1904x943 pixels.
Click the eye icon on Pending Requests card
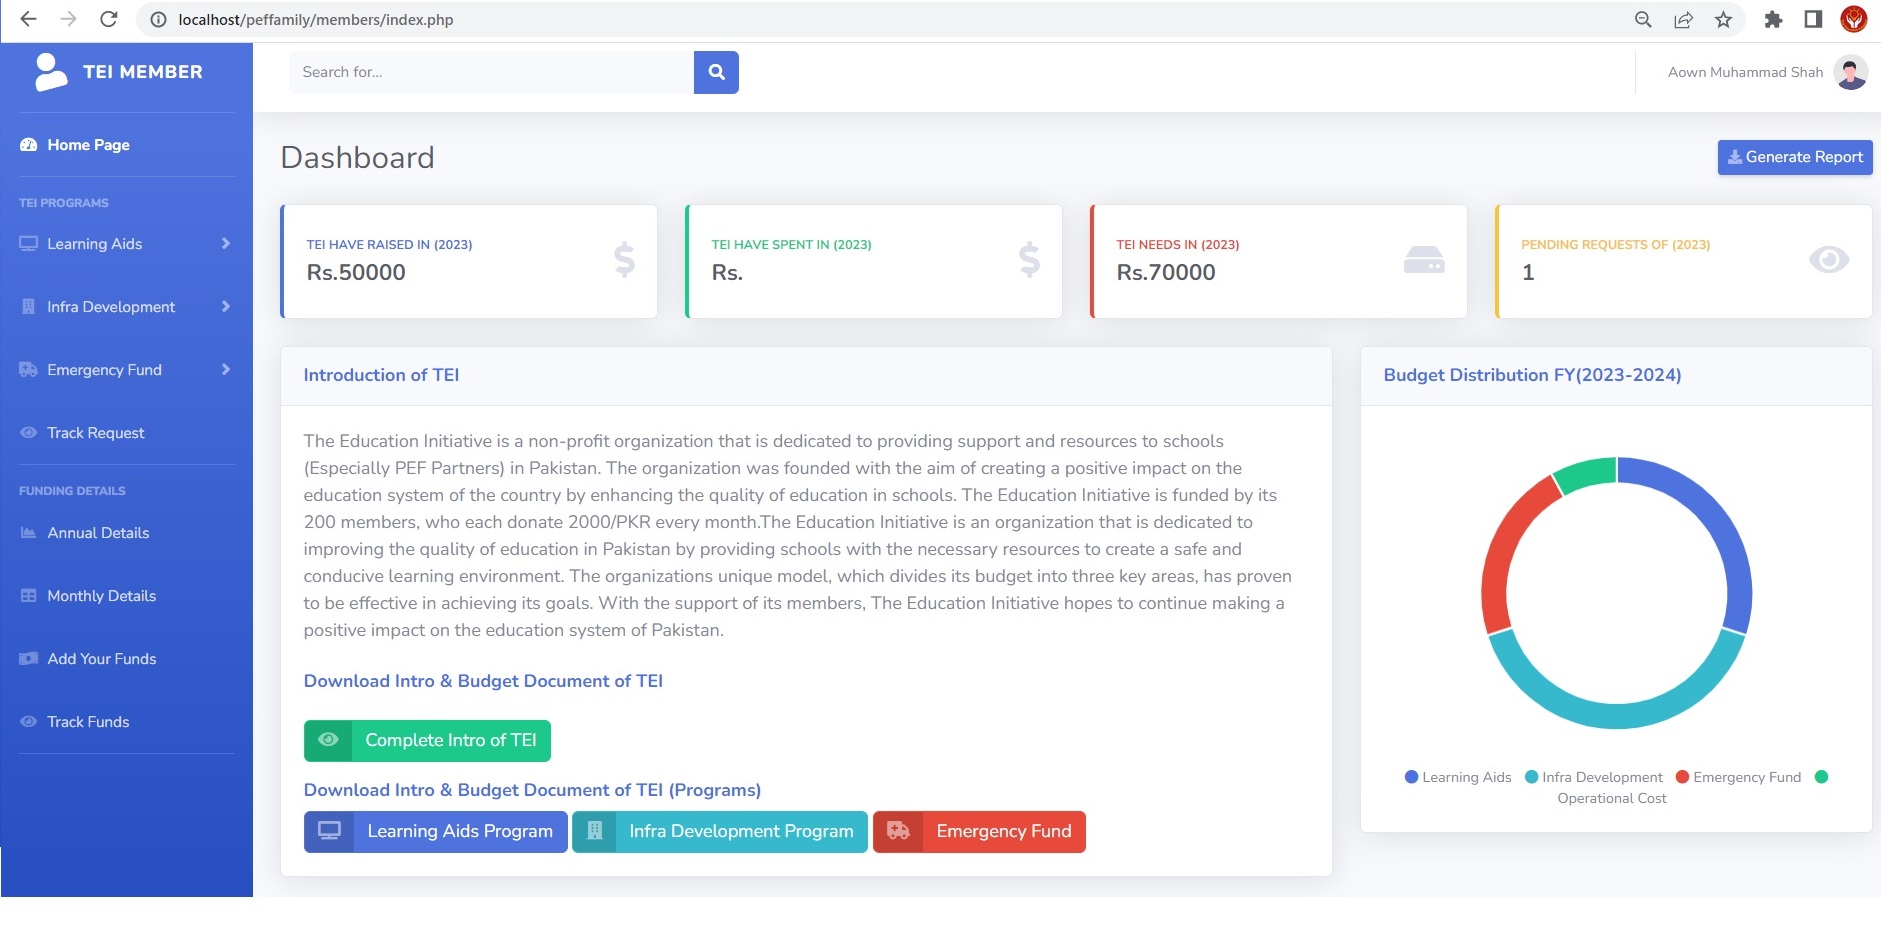pyautogui.click(x=1829, y=260)
